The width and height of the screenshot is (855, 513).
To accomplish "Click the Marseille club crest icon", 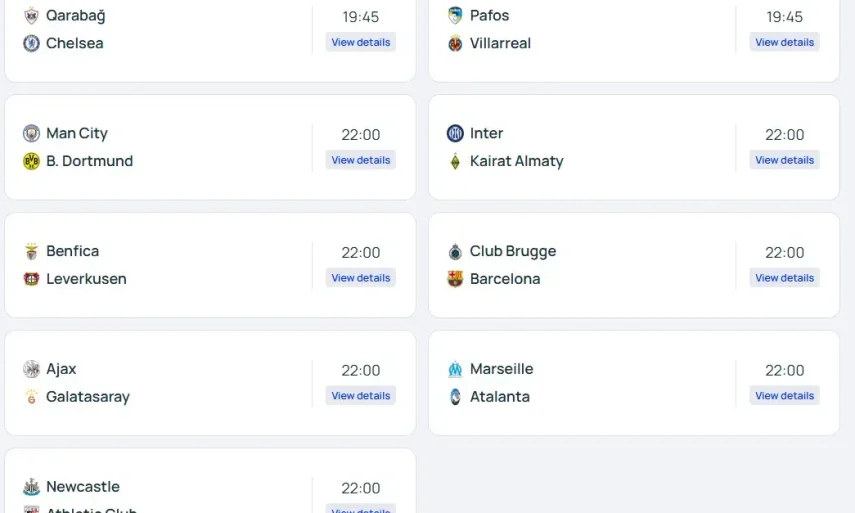I will (455, 370).
